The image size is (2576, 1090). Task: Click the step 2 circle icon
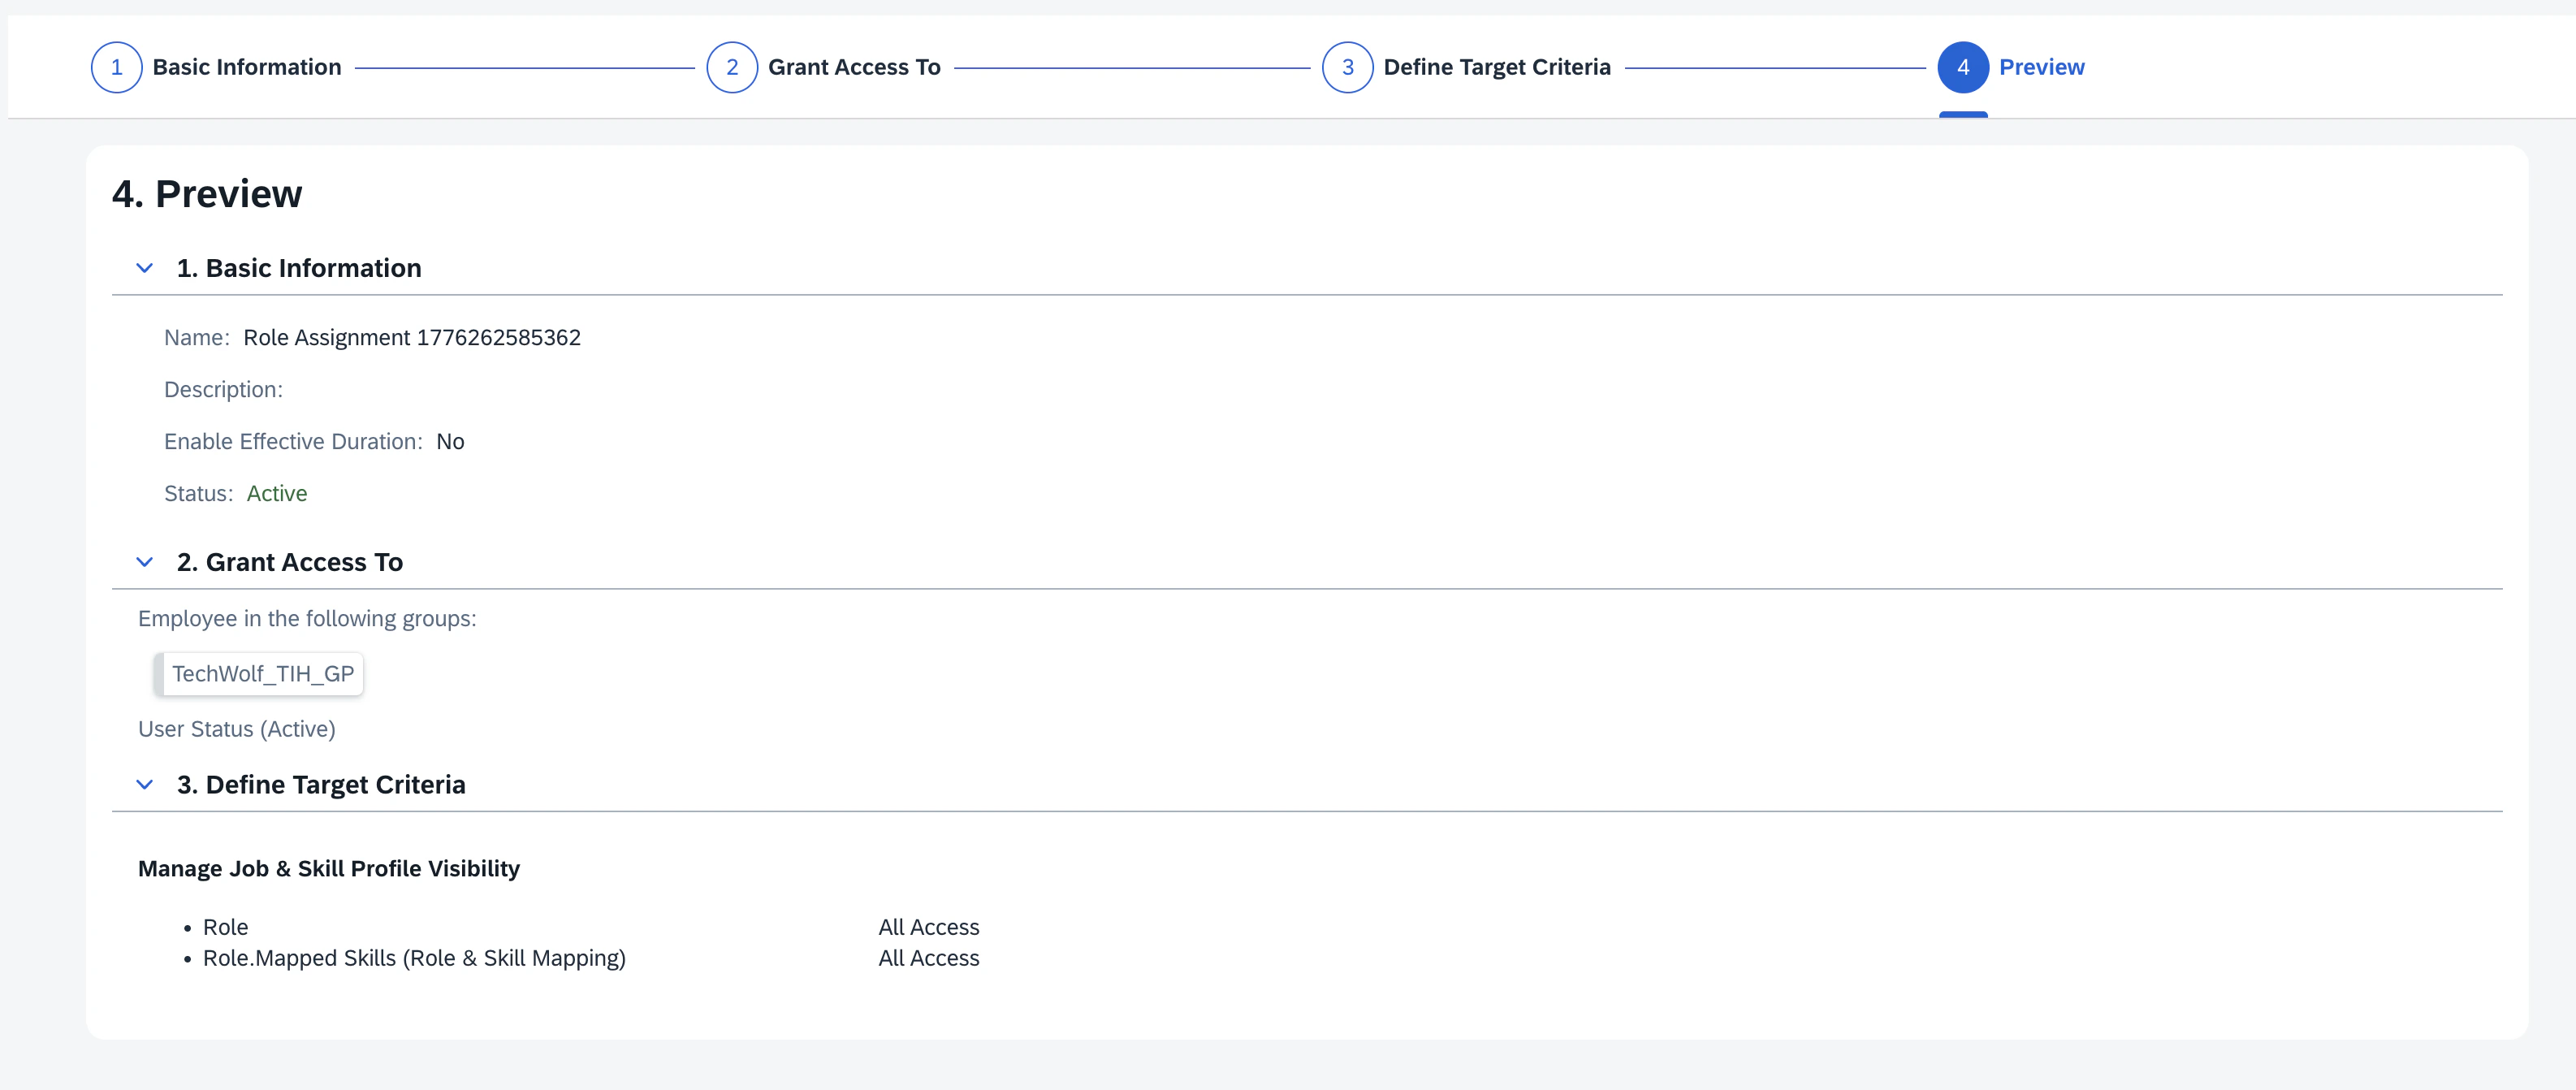731,67
